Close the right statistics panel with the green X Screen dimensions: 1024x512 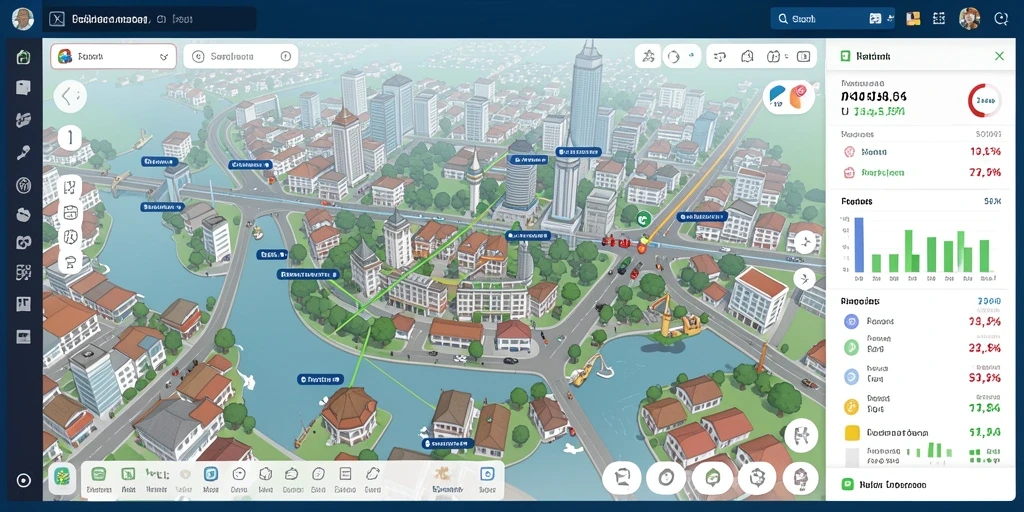[x=999, y=56]
